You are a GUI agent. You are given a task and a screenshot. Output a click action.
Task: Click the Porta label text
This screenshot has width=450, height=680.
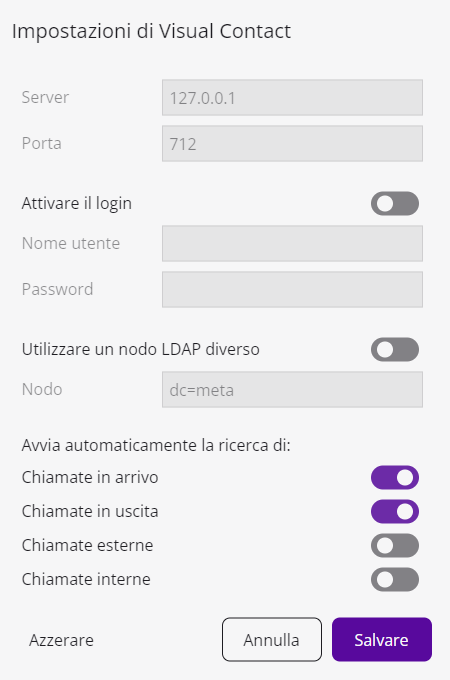click(x=42, y=143)
